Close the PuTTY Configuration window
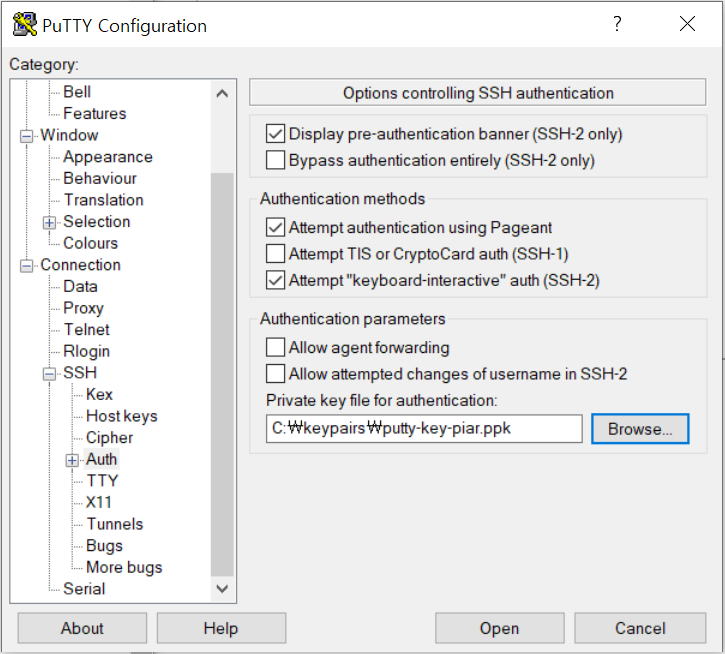725x654 pixels. (688, 24)
